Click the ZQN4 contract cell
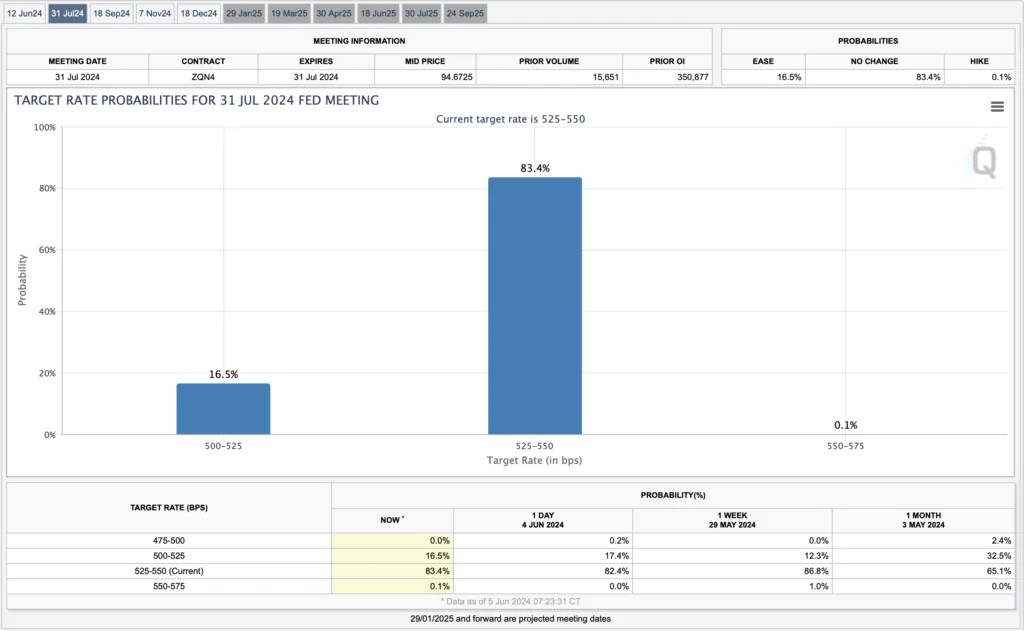Screen dimensions: 1024x631 click(x=203, y=77)
